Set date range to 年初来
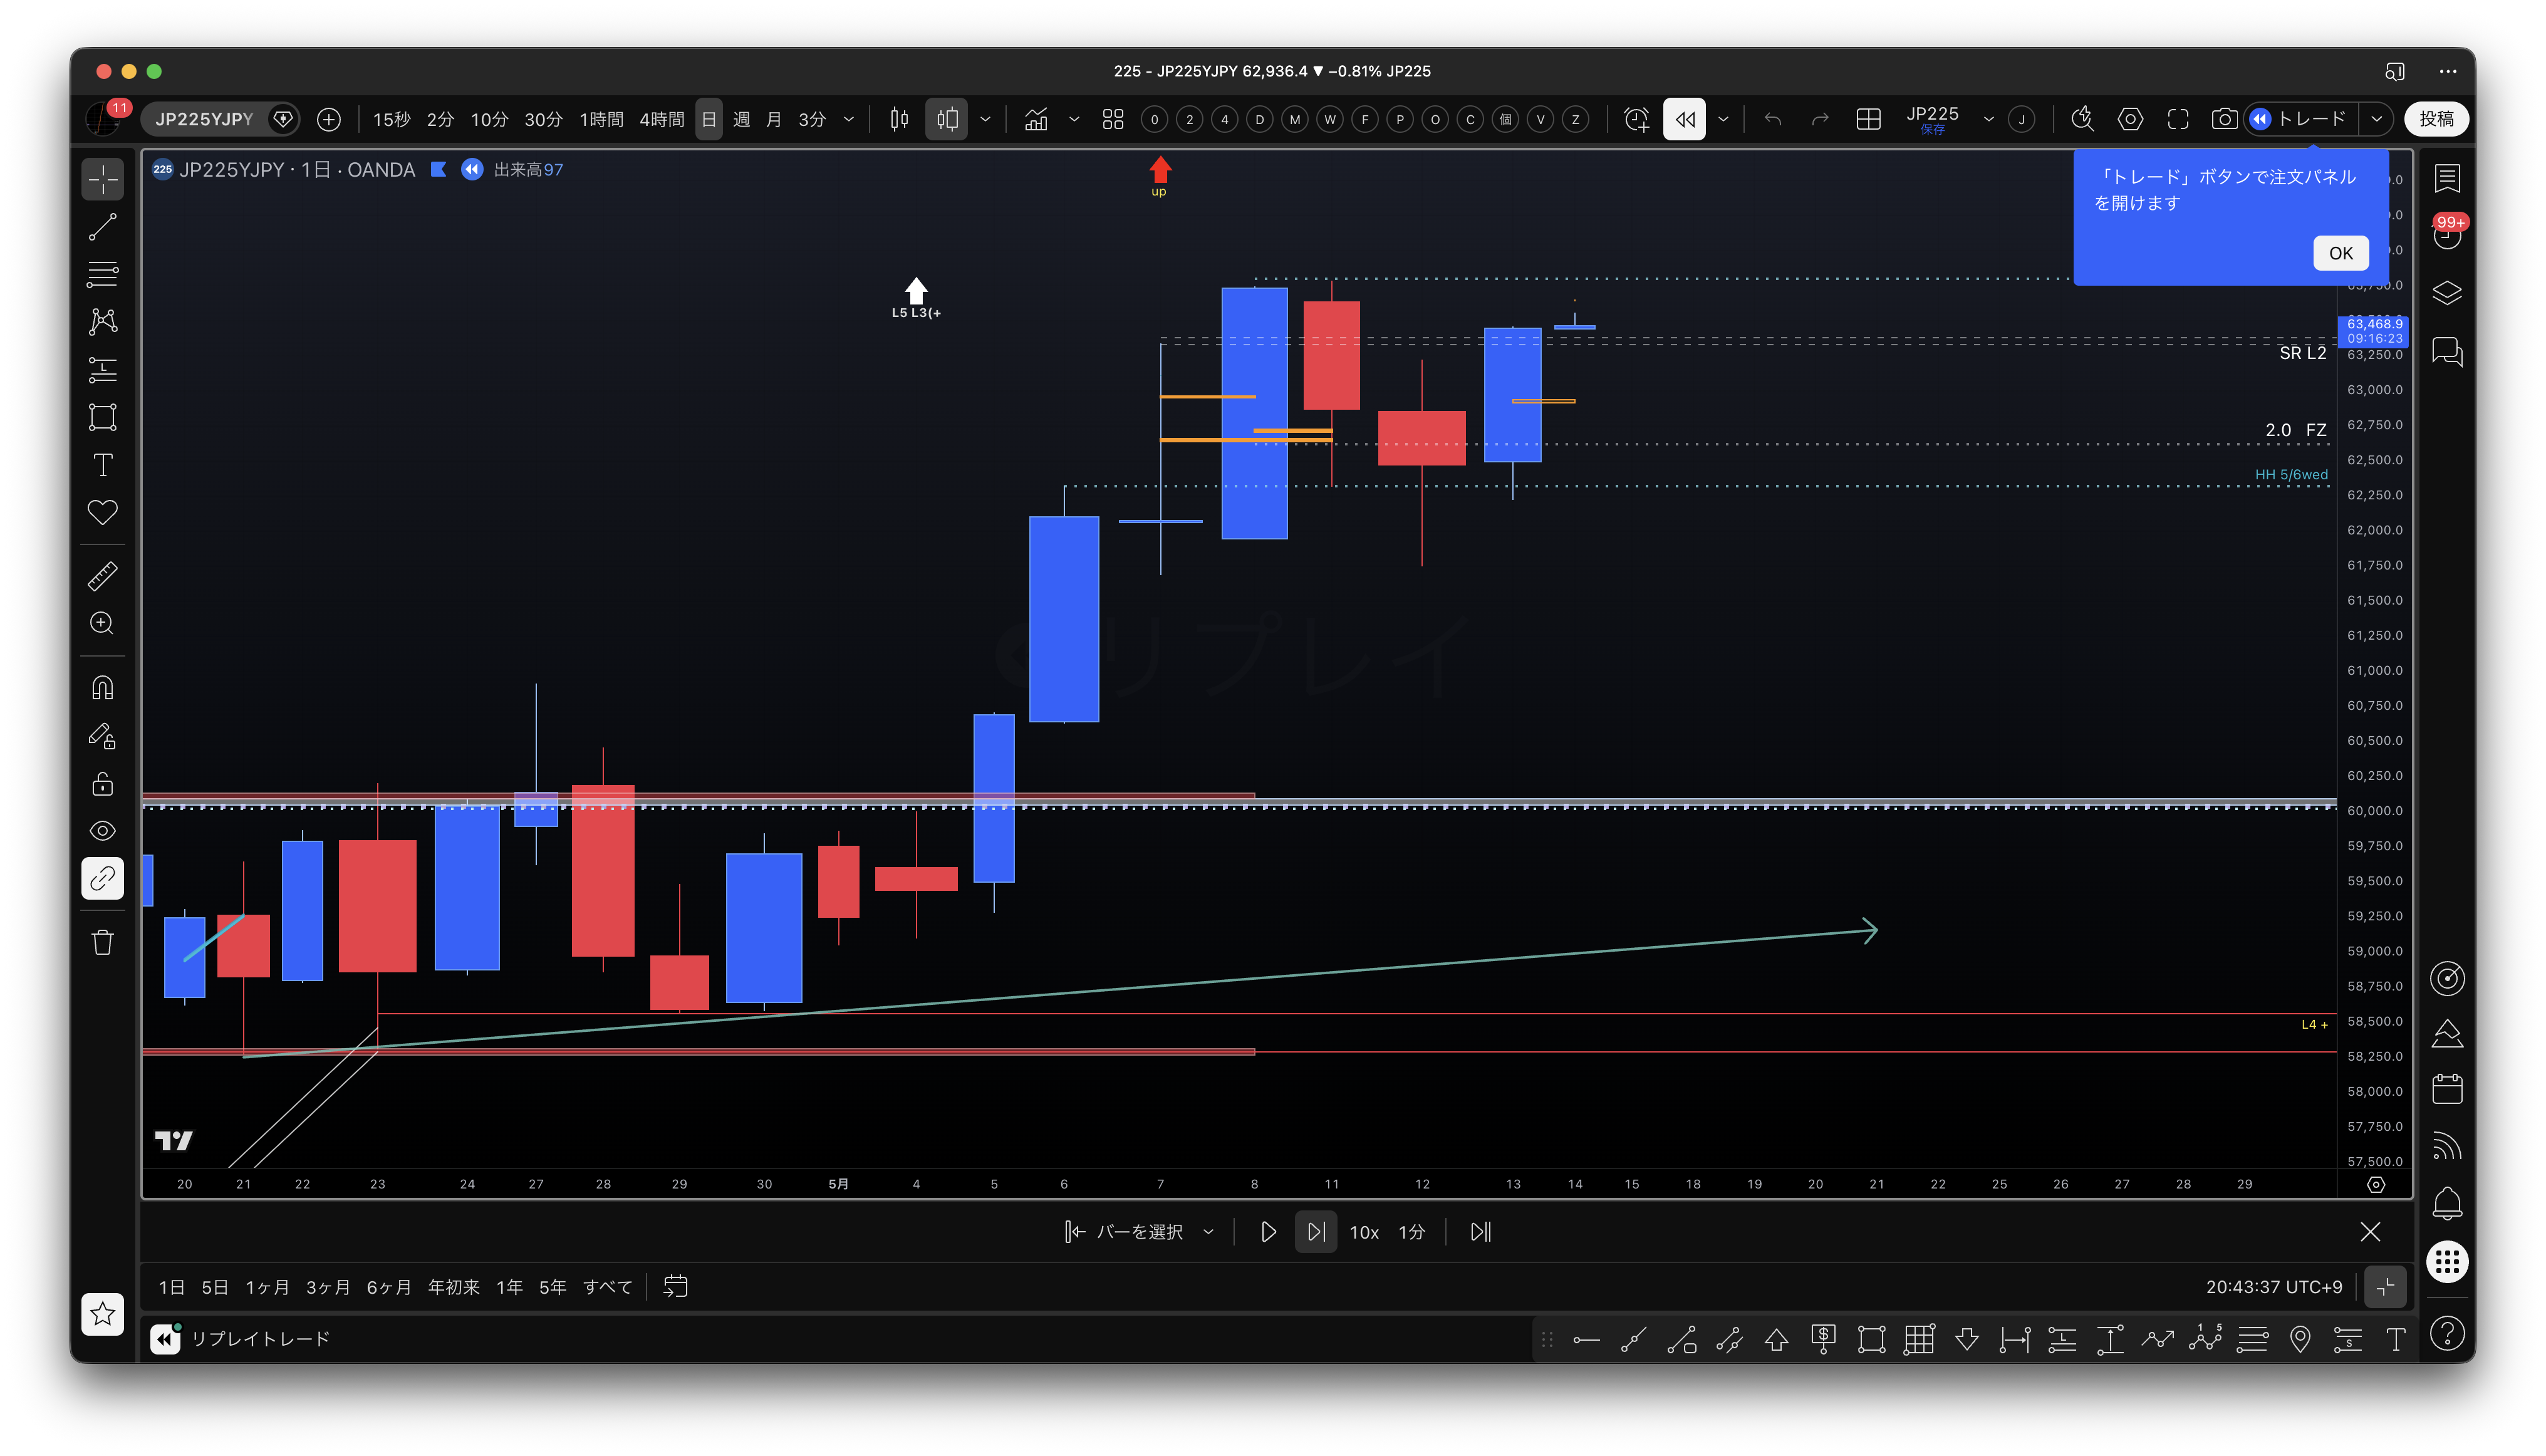2546x1456 pixels. coord(453,1287)
